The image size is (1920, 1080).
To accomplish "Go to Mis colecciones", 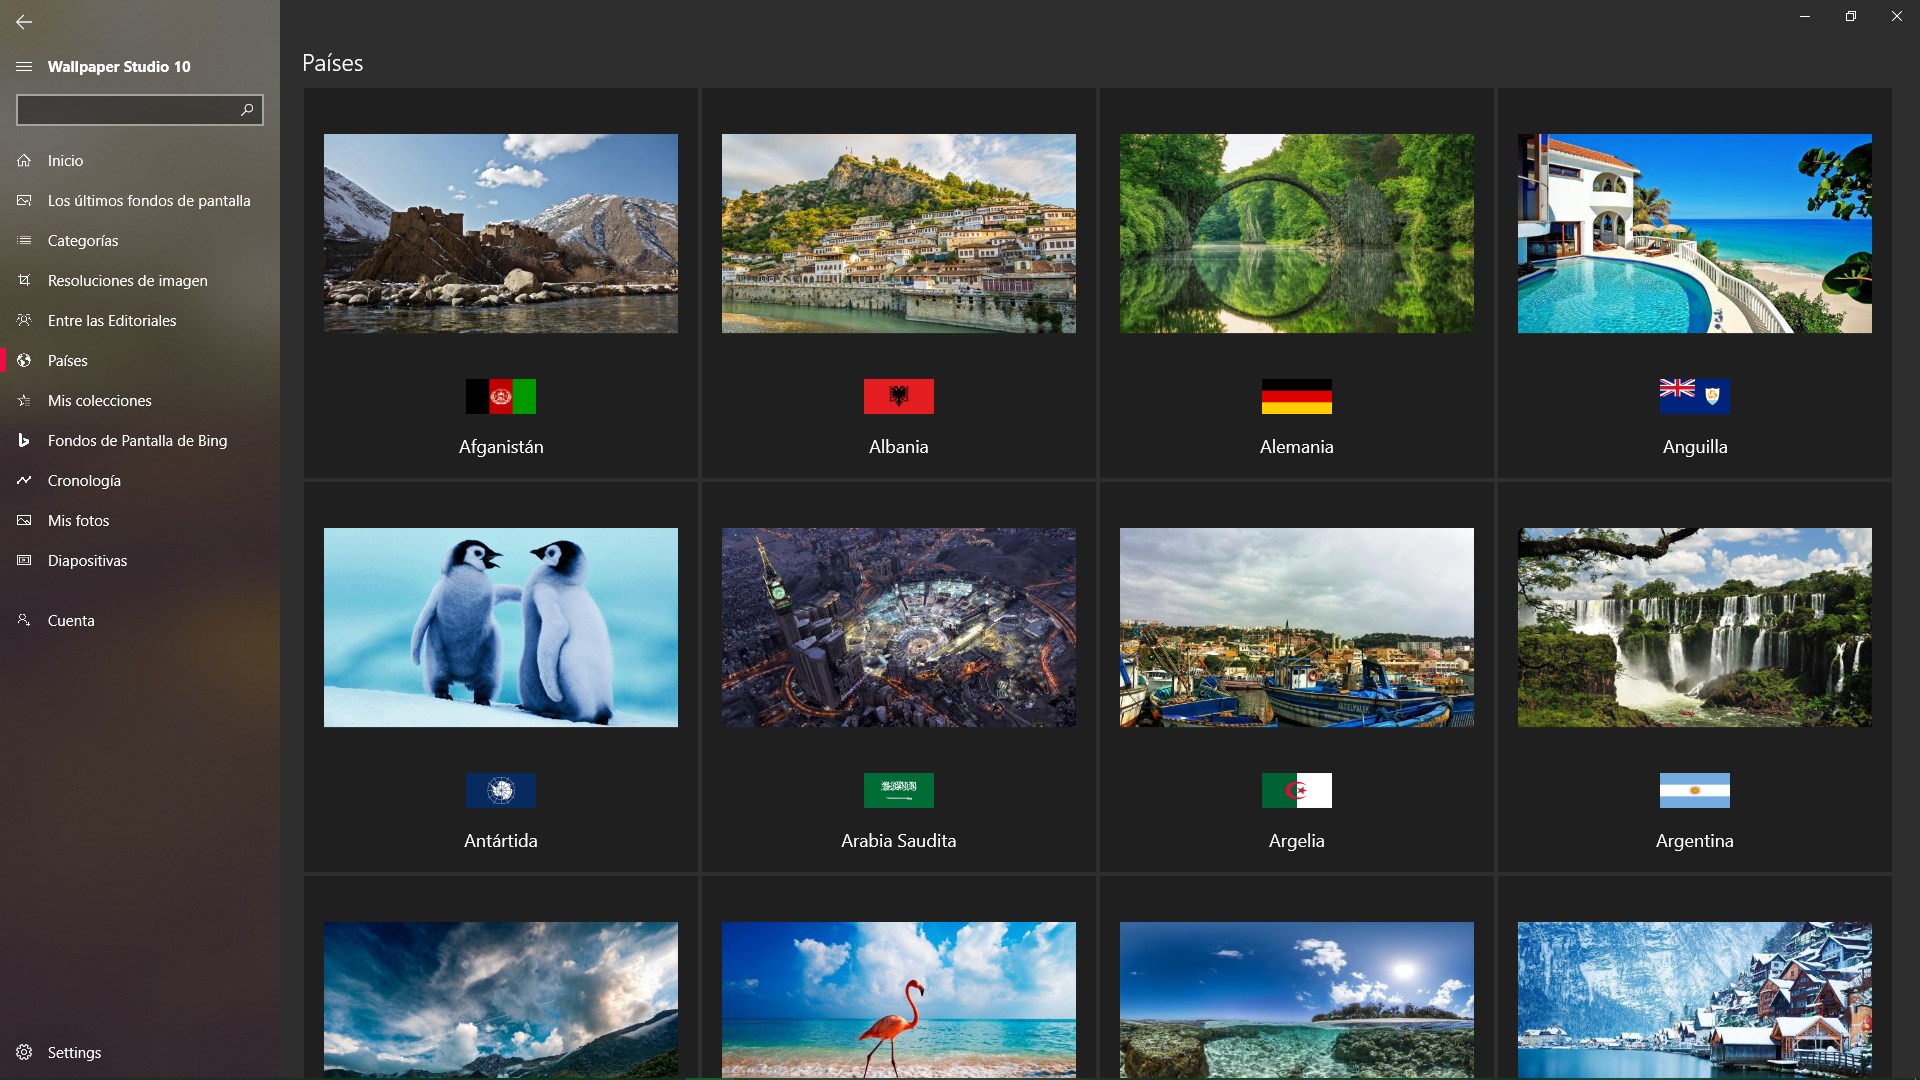I will 99,400.
